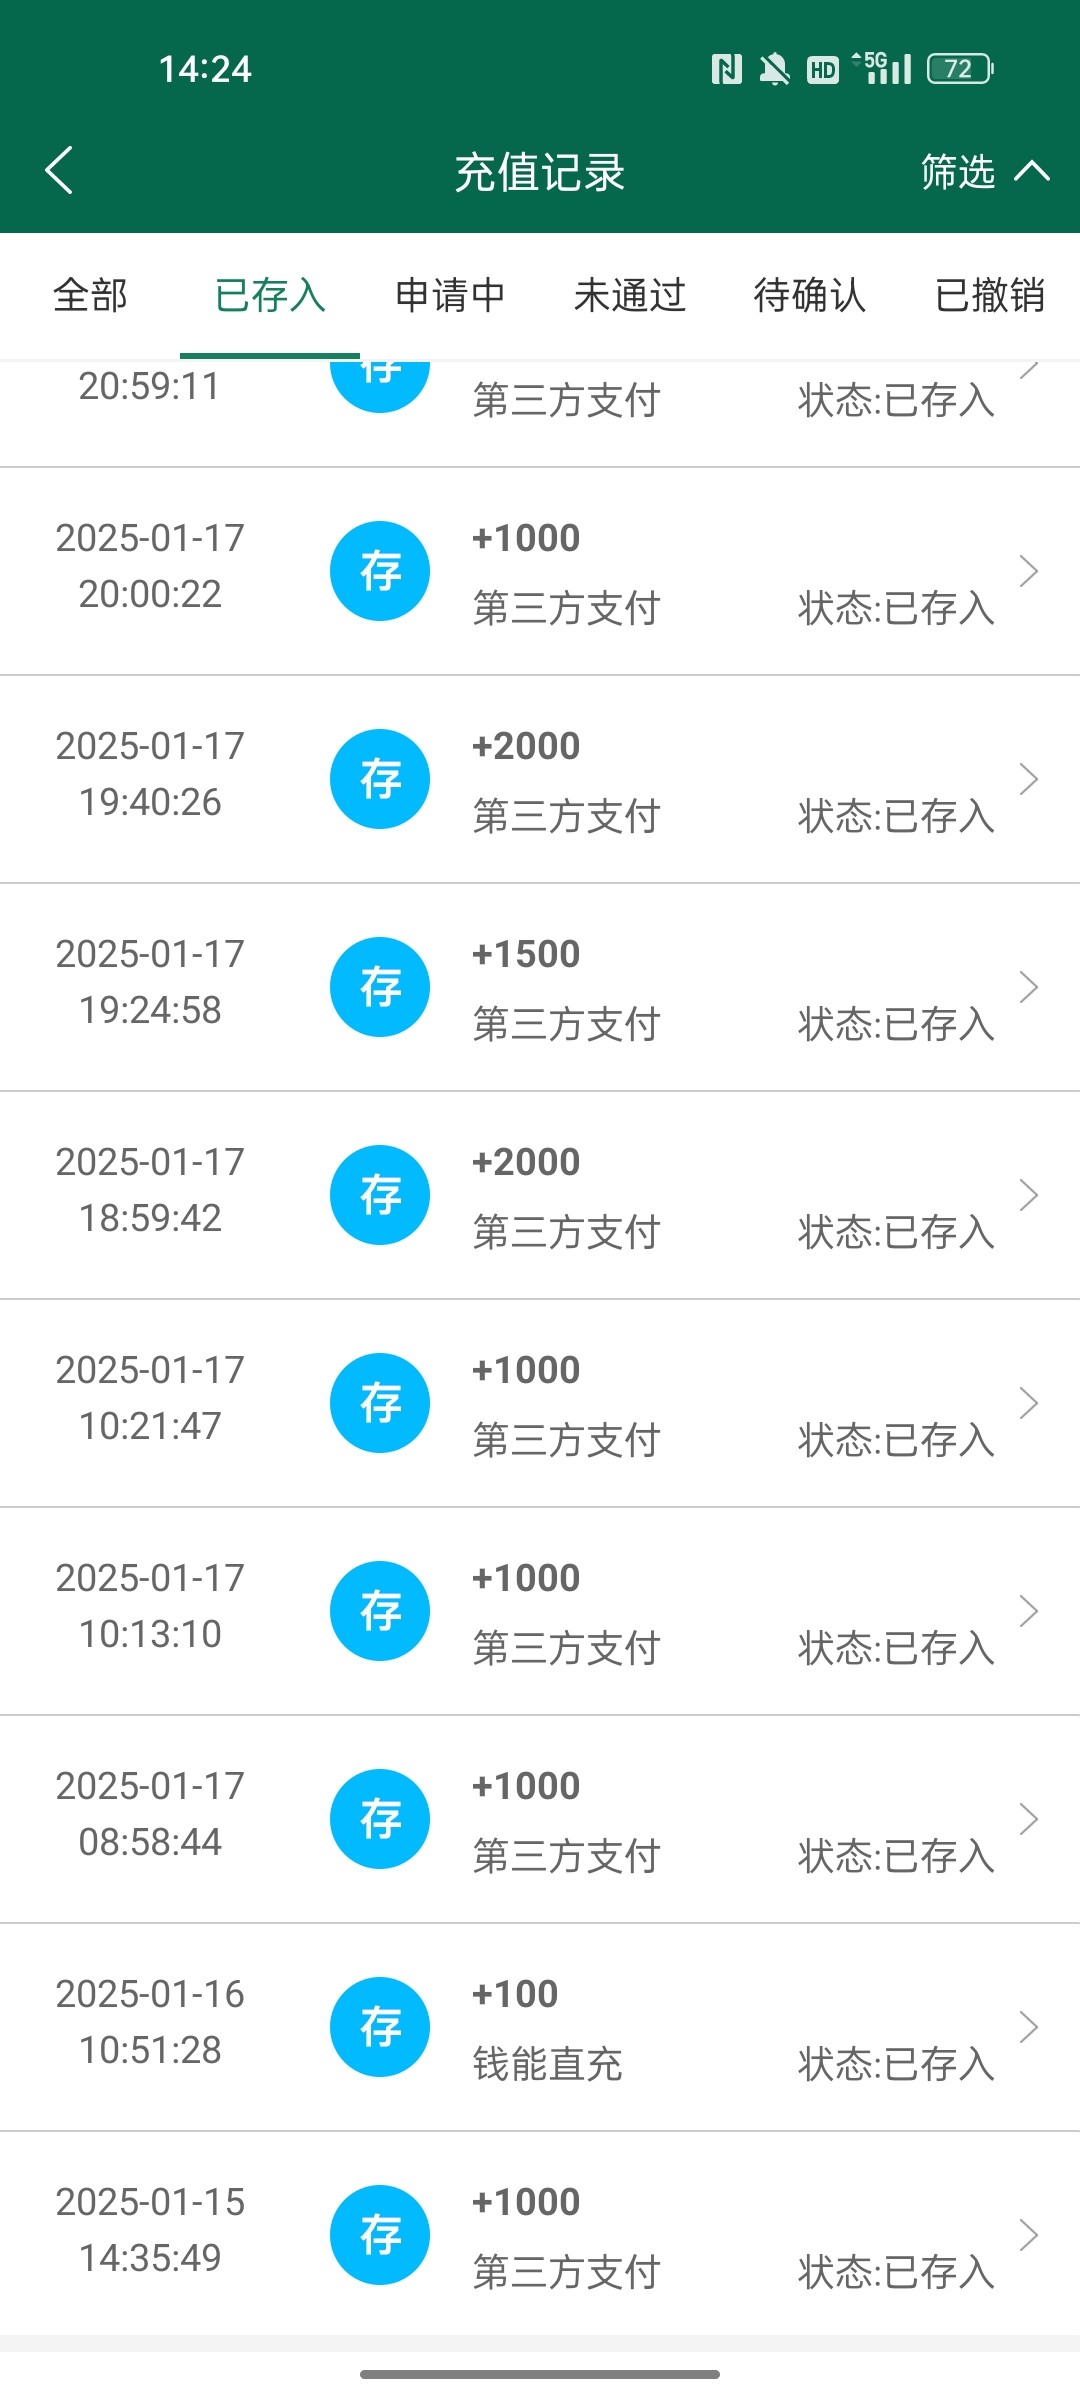
Task: Switch to the 全部 tab
Action: click(x=90, y=296)
